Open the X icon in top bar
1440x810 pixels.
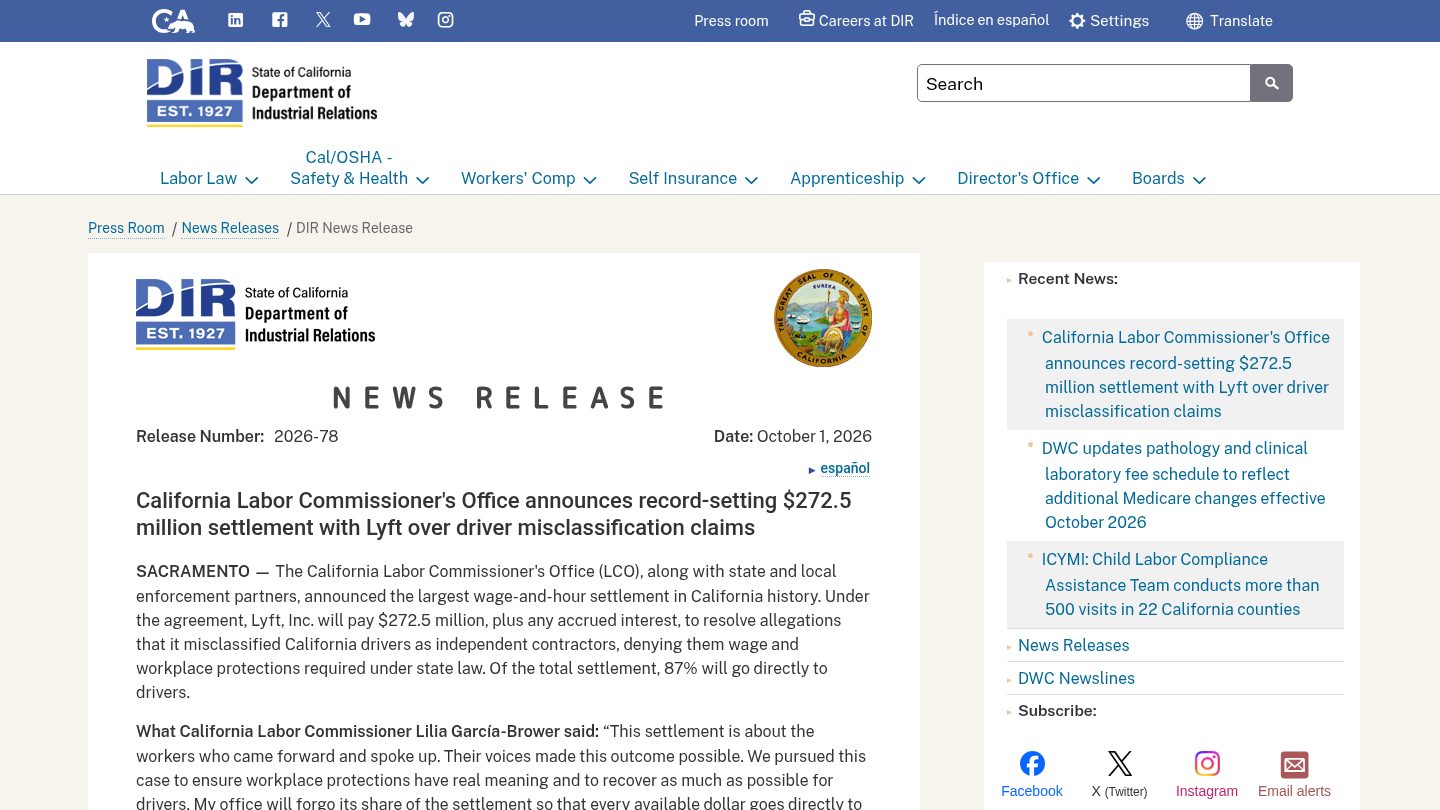323,20
